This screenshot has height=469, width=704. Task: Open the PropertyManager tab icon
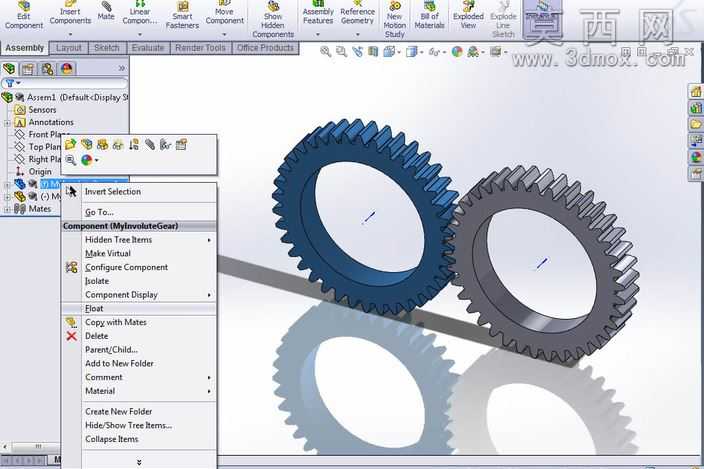click(x=28, y=69)
